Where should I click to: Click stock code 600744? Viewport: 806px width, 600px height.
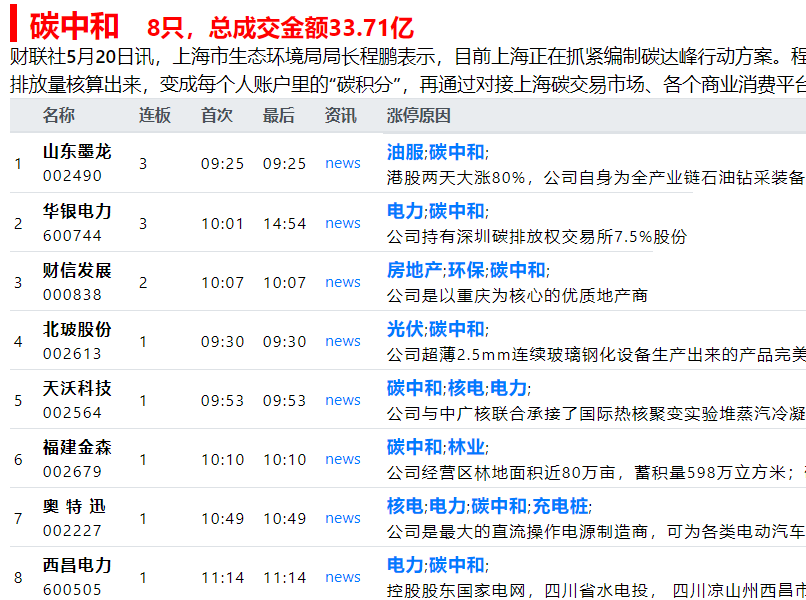coord(72,235)
